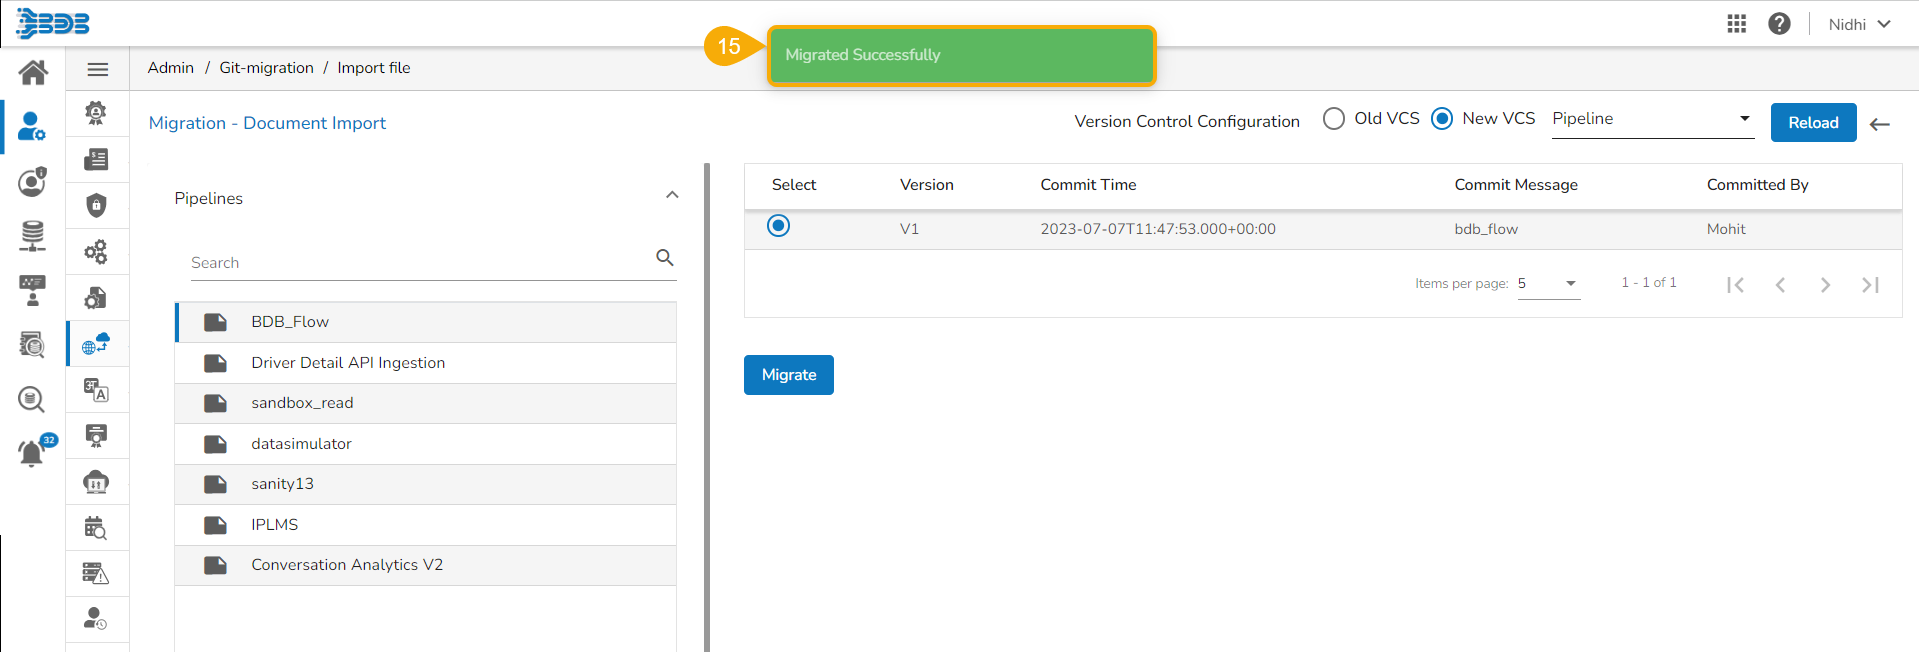Open the badge gear settings icon

[96, 113]
